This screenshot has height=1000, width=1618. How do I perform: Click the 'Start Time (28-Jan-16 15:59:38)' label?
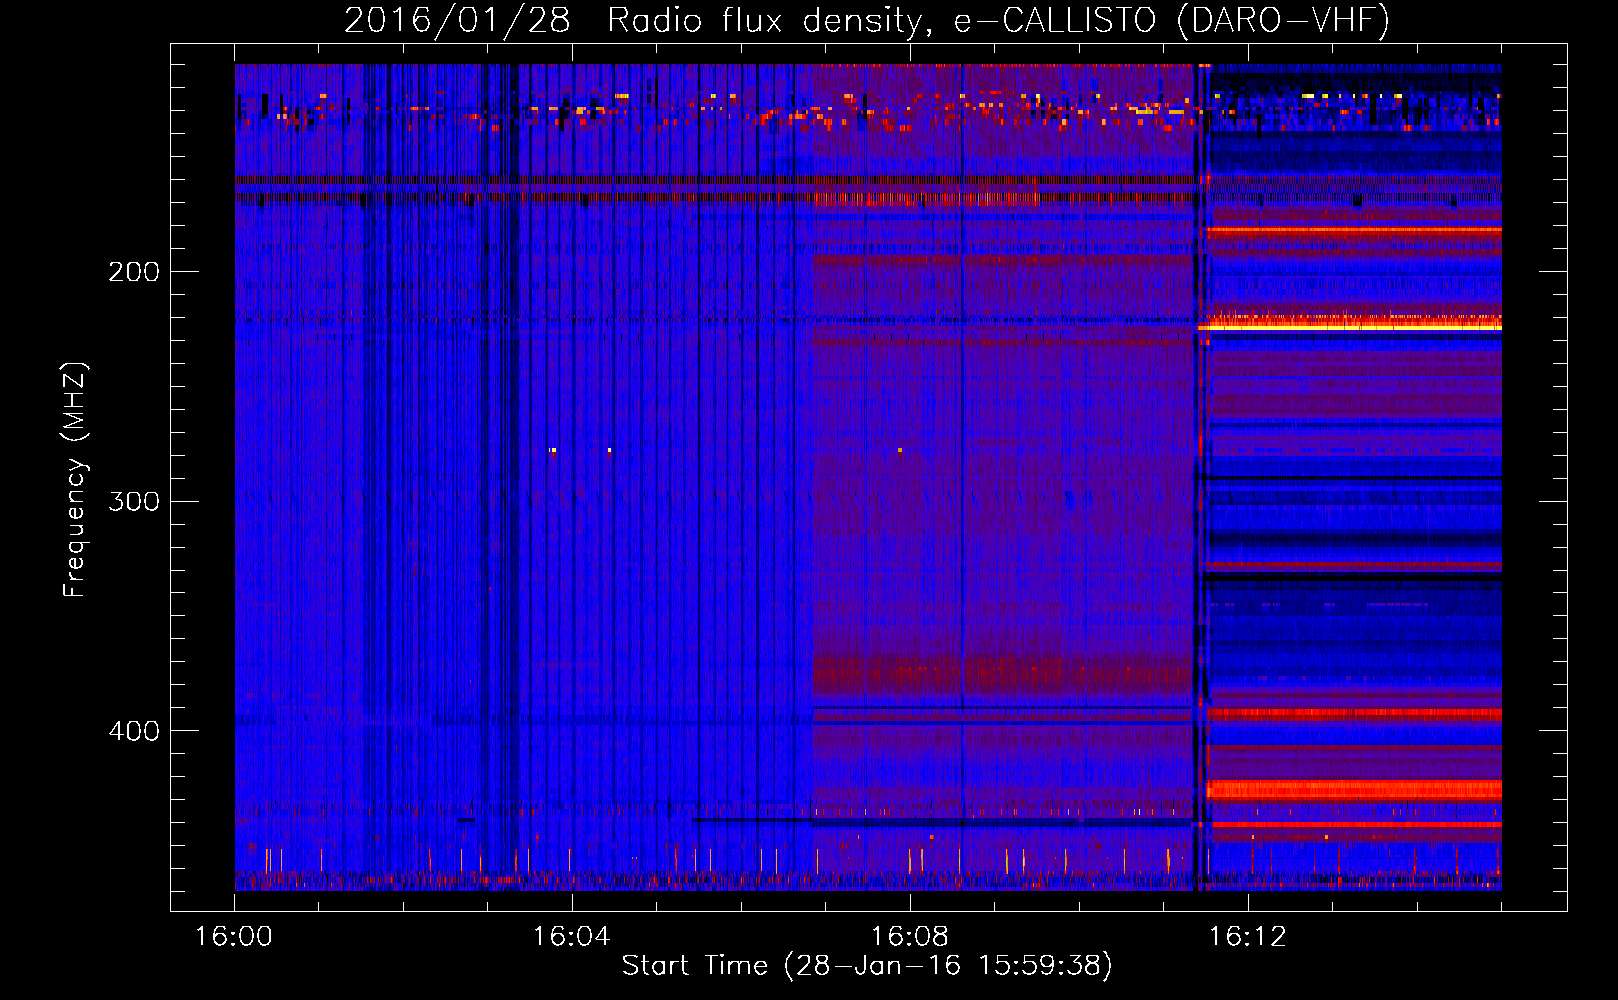[867, 966]
